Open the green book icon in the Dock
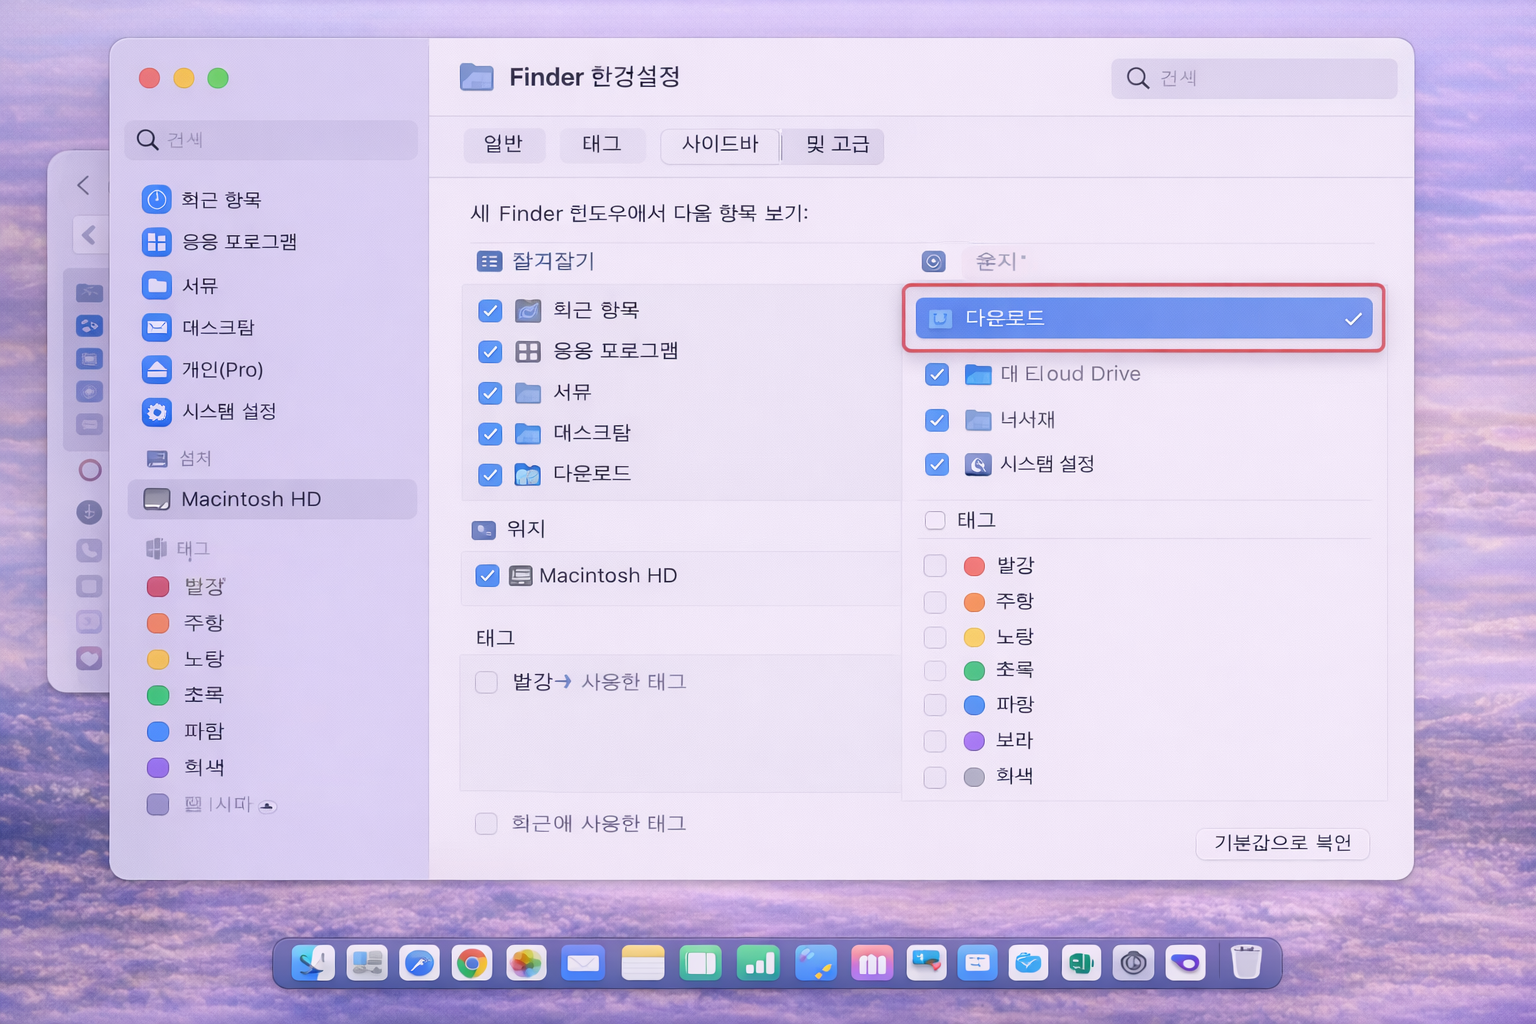Viewport: 1536px width, 1024px height. (x=701, y=963)
